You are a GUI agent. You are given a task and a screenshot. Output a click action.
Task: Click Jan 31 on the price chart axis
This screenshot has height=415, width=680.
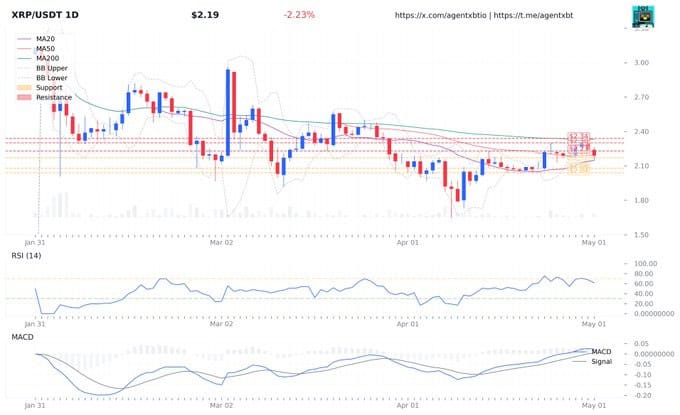(35, 243)
